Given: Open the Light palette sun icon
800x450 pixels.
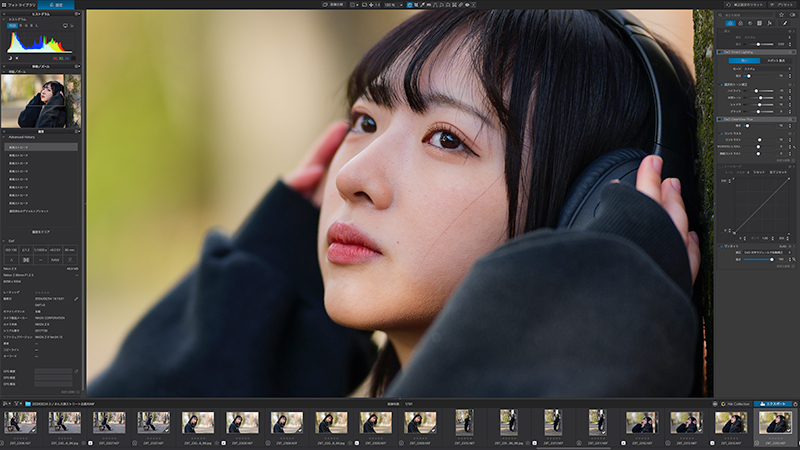Looking at the screenshot, I should (x=730, y=23).
